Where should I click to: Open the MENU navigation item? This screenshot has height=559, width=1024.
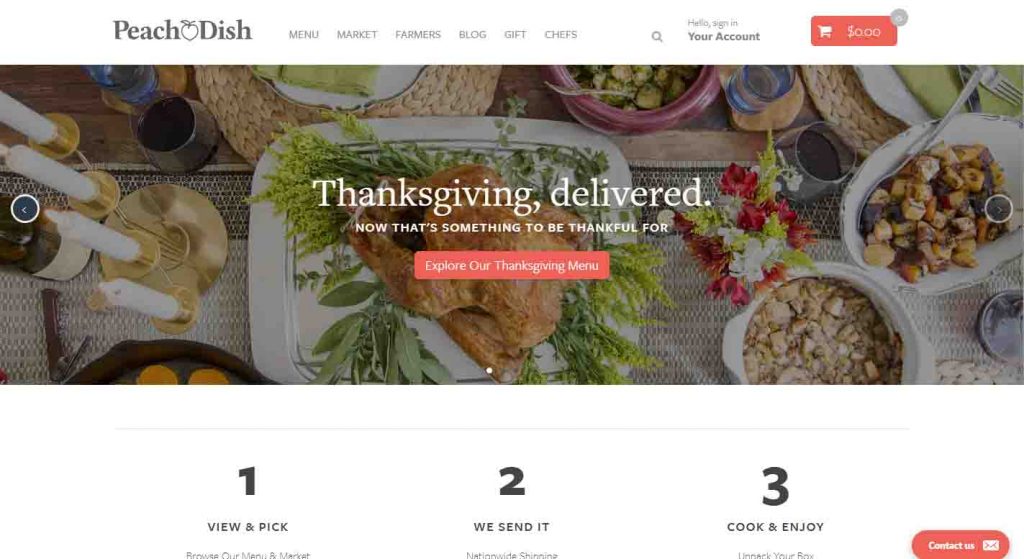point(304,35)
